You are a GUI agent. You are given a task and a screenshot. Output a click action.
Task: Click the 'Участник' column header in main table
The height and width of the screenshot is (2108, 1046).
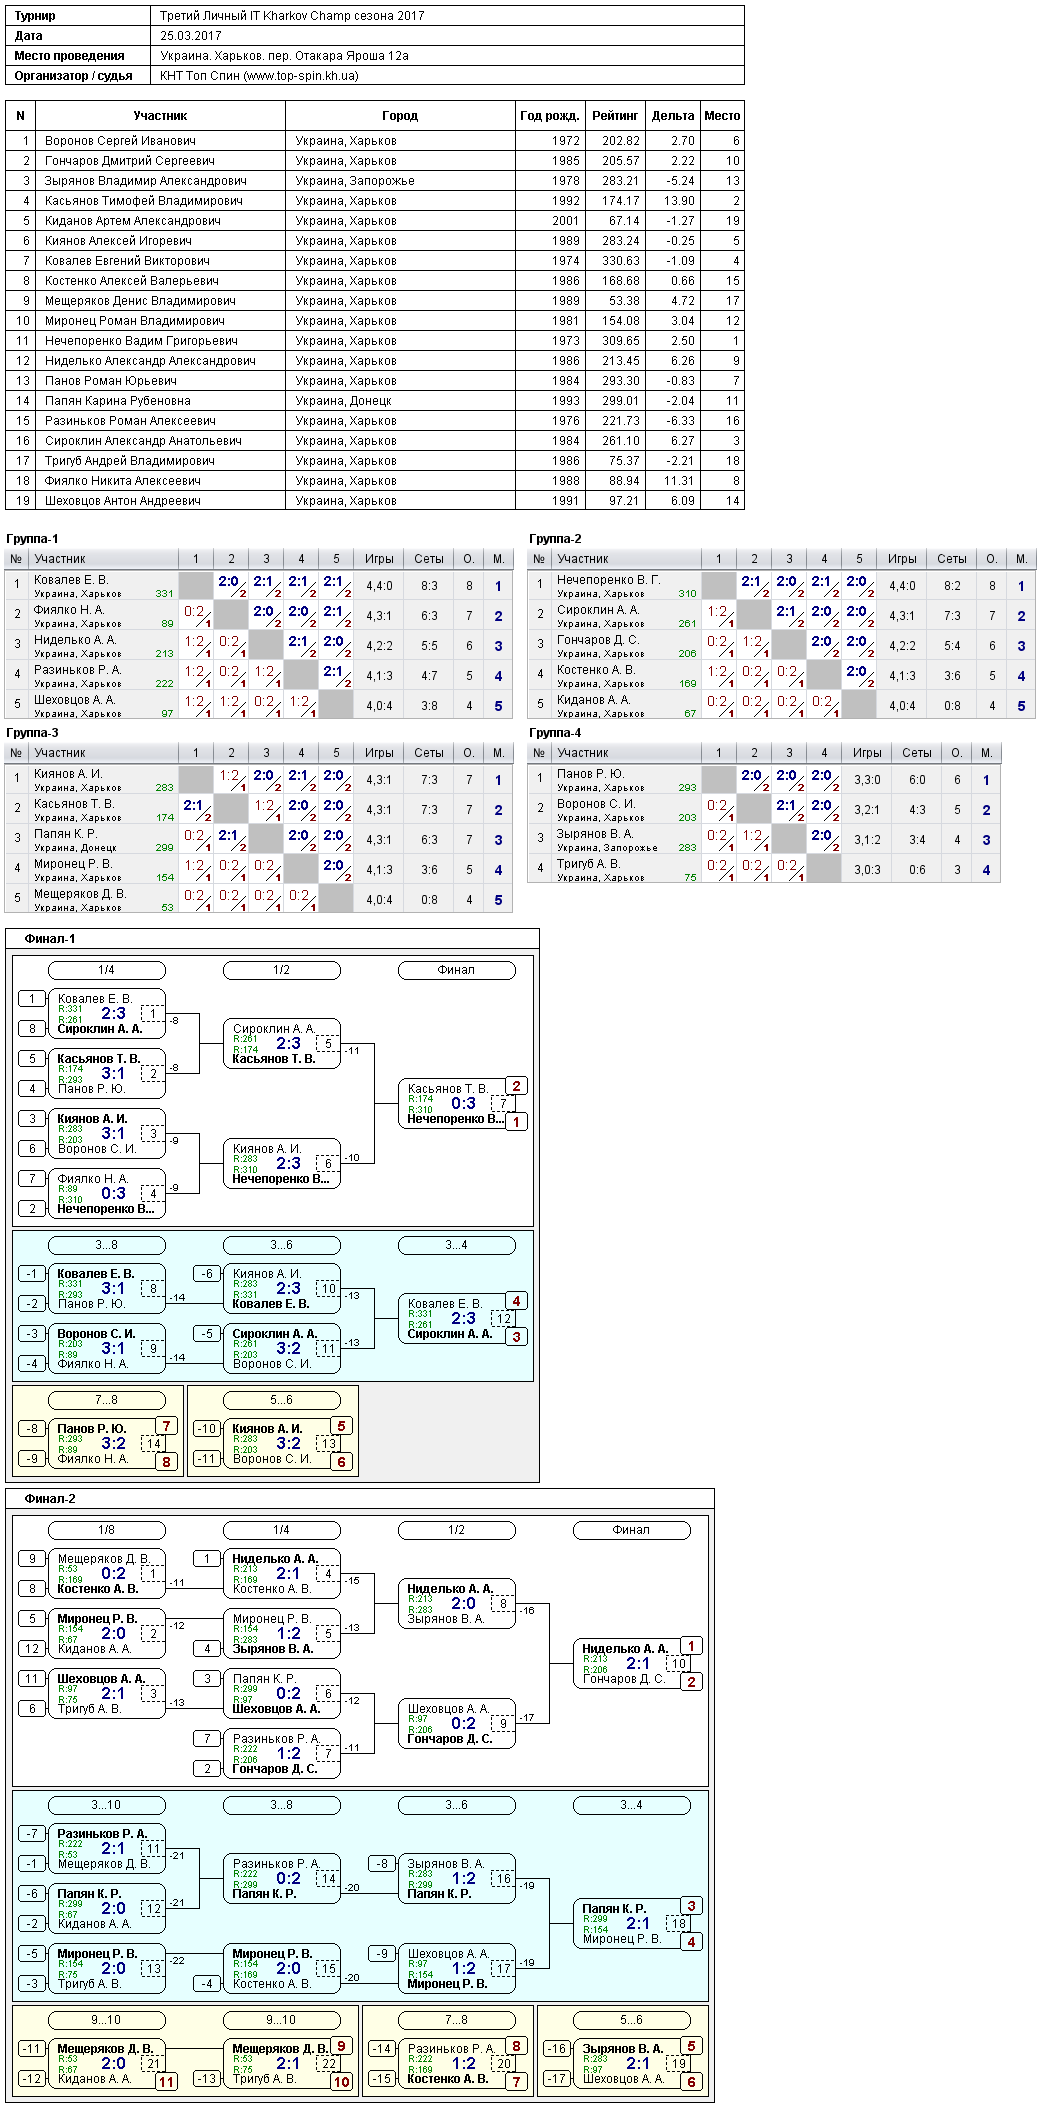click(x=160, y=116)
